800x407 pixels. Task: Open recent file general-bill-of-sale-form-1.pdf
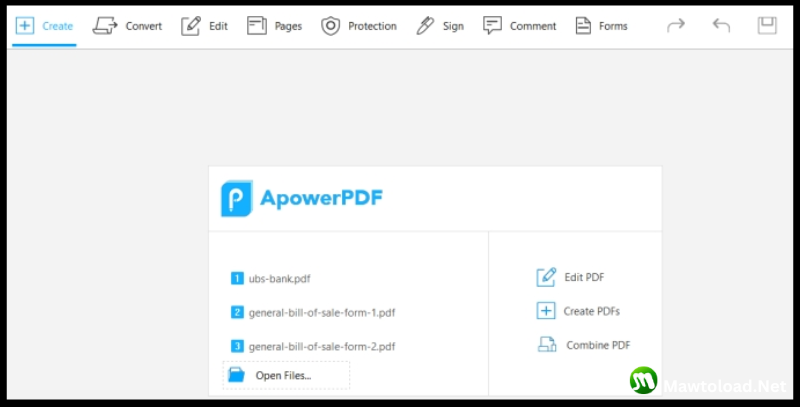point(313,312)
